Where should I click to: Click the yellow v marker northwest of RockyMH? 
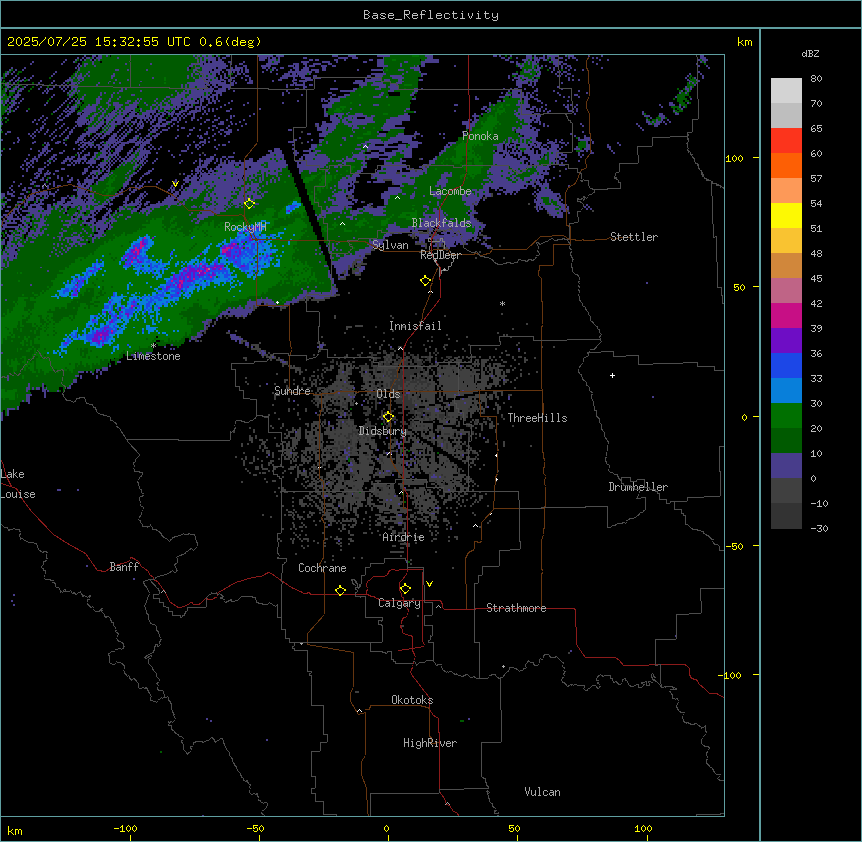[x=175, y=184]
